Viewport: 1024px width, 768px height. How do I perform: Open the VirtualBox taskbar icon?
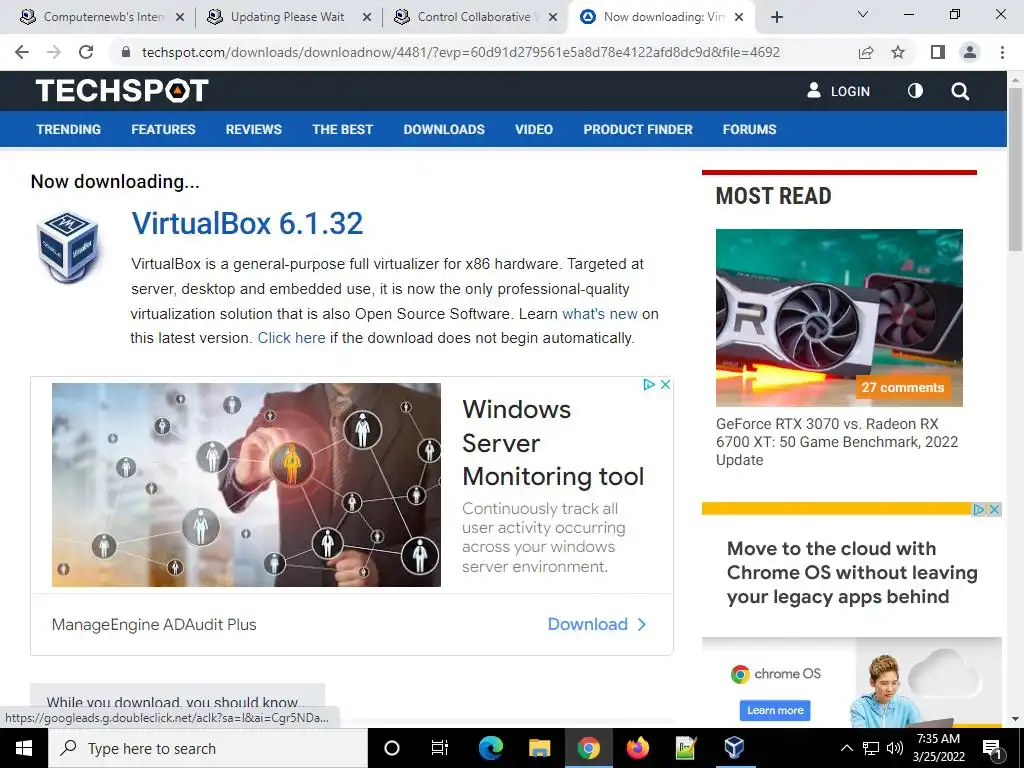point(734,748)
